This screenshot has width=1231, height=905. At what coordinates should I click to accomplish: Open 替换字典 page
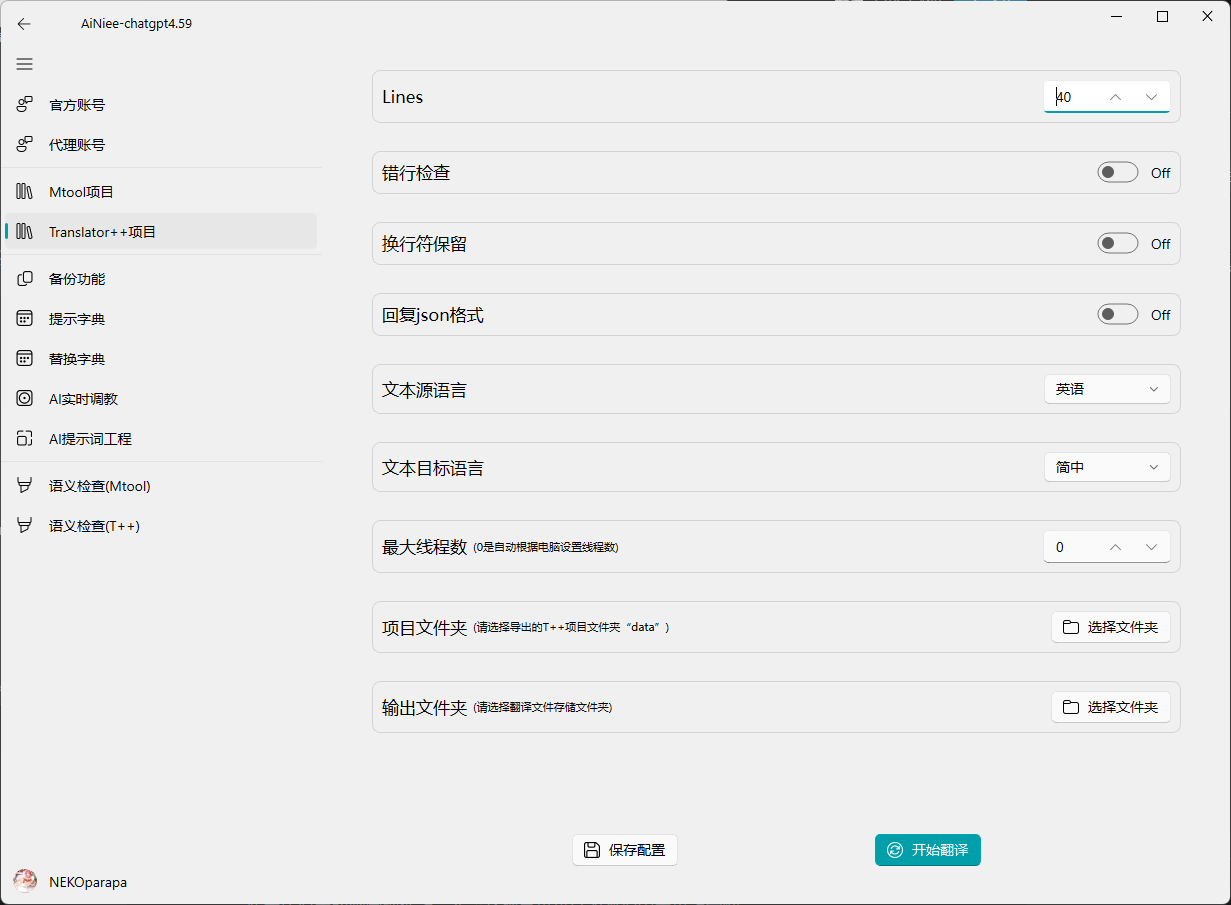click(x=161, y=358)
